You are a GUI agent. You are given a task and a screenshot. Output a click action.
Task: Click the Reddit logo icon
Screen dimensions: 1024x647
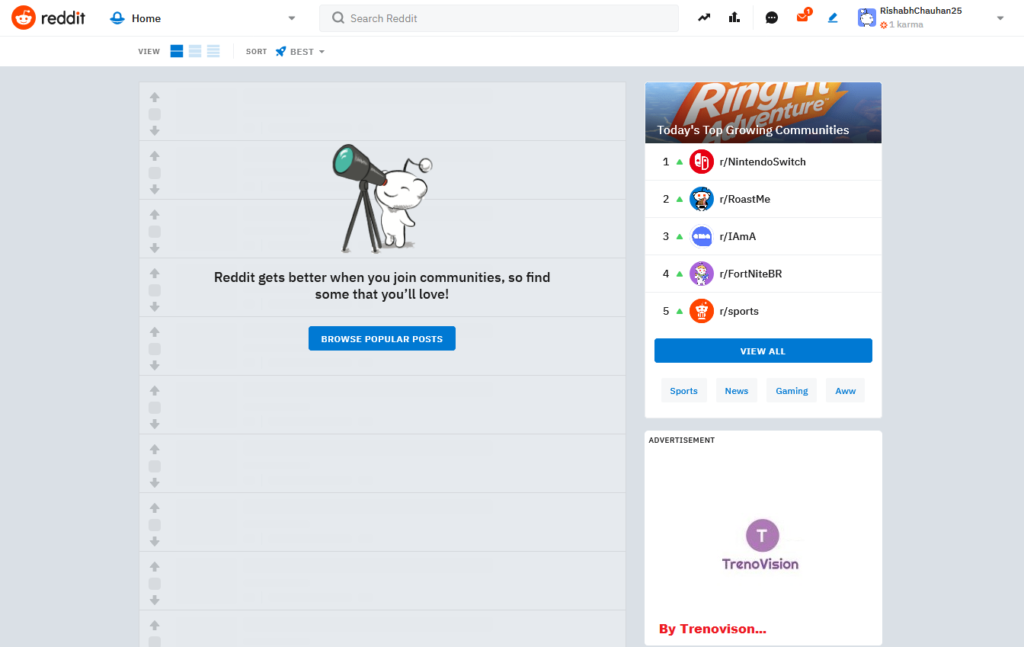point(24,18)
